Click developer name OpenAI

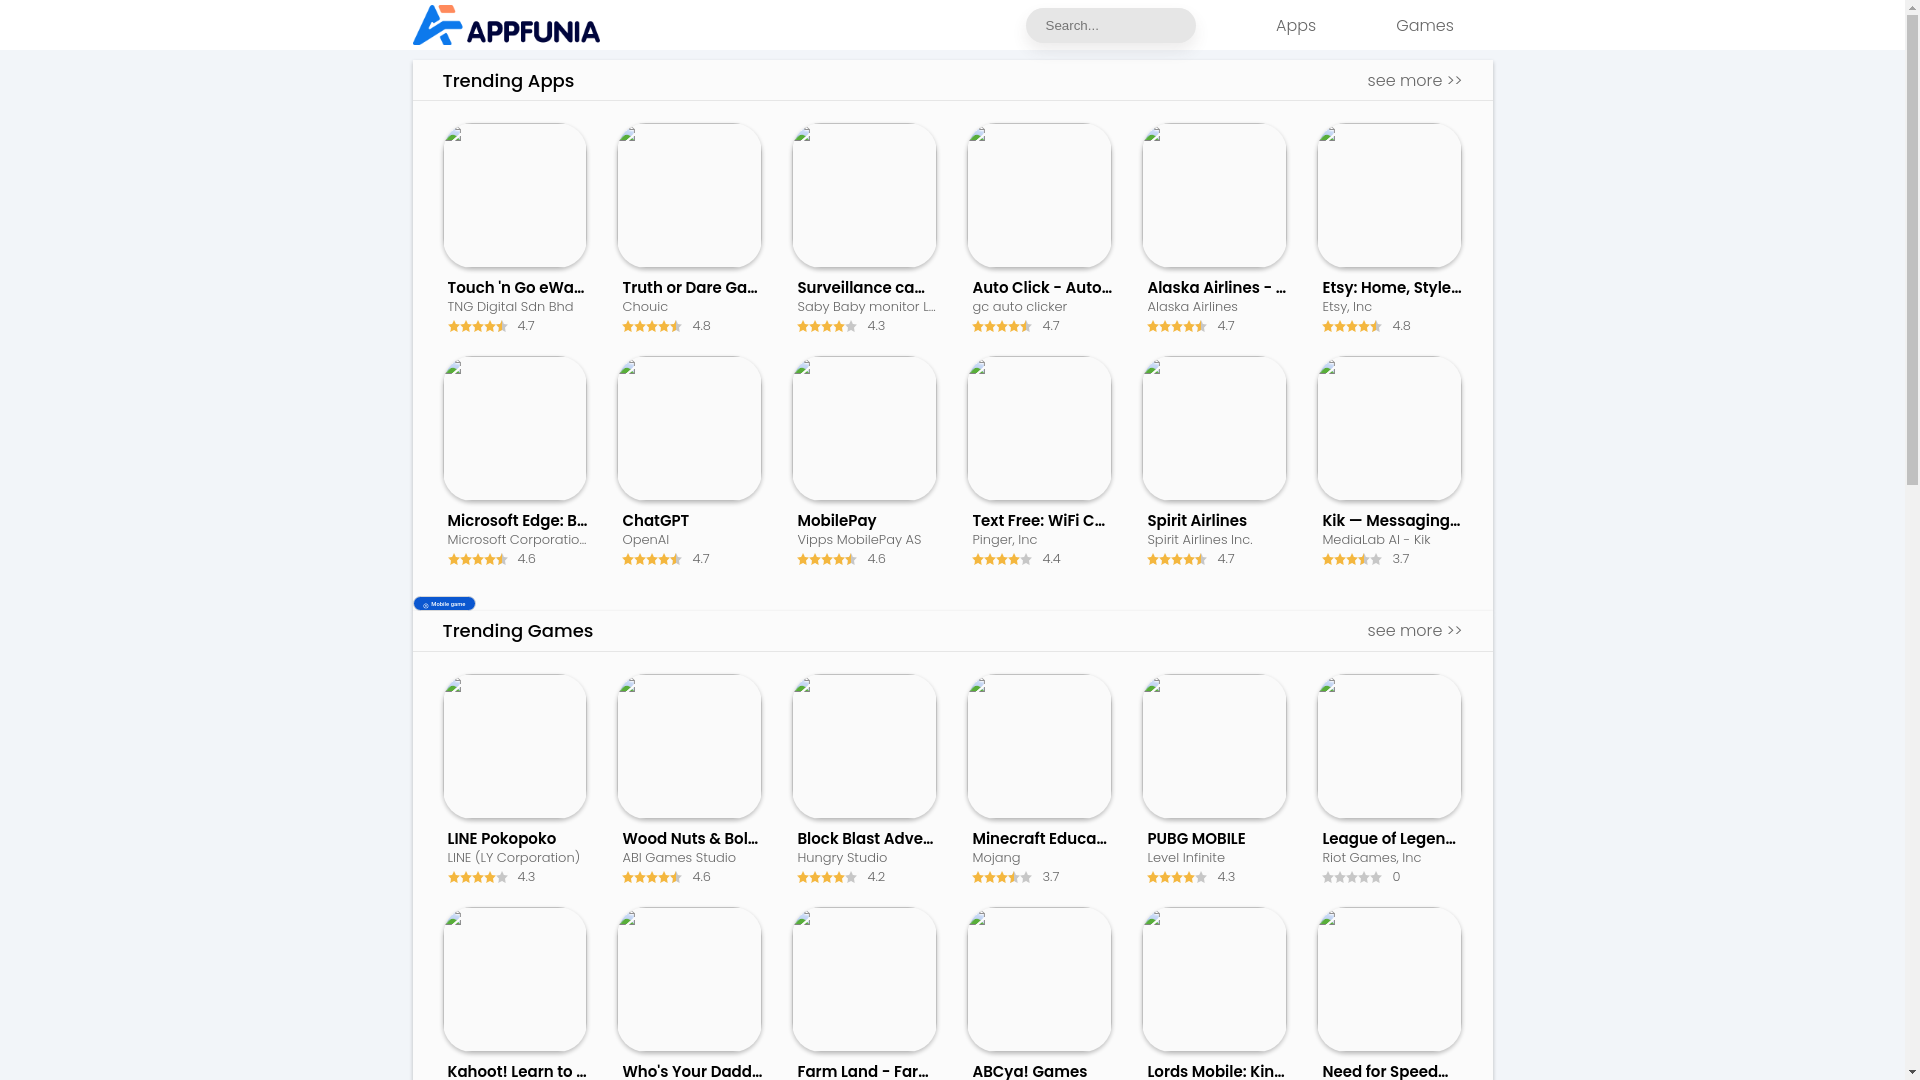pyautogui.click(x=645, y=540)
